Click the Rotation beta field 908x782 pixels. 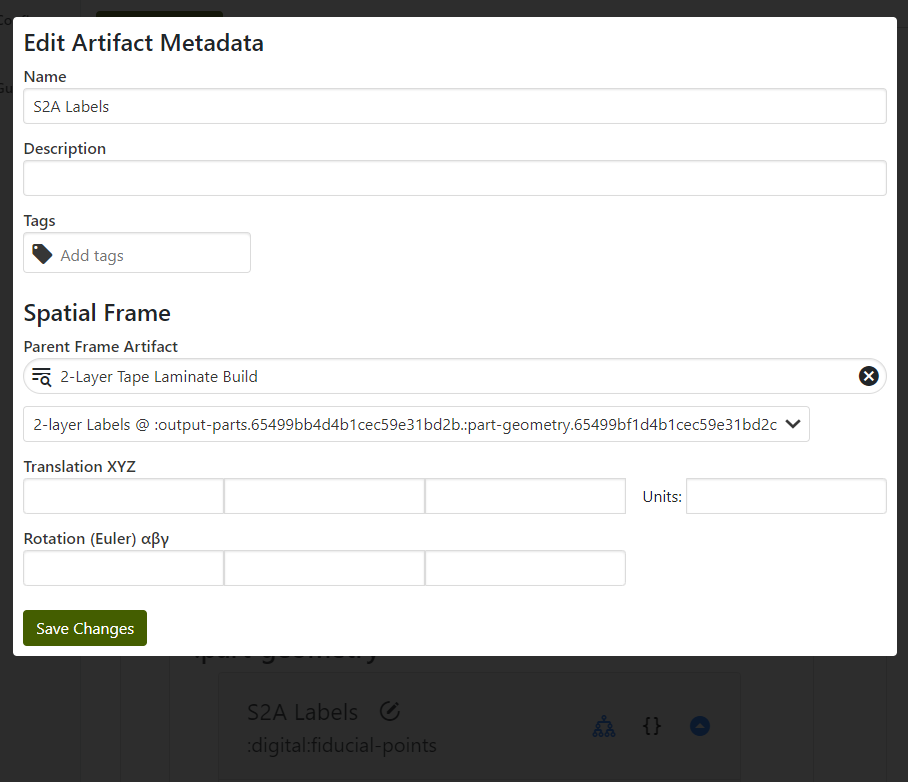[324, 568]
